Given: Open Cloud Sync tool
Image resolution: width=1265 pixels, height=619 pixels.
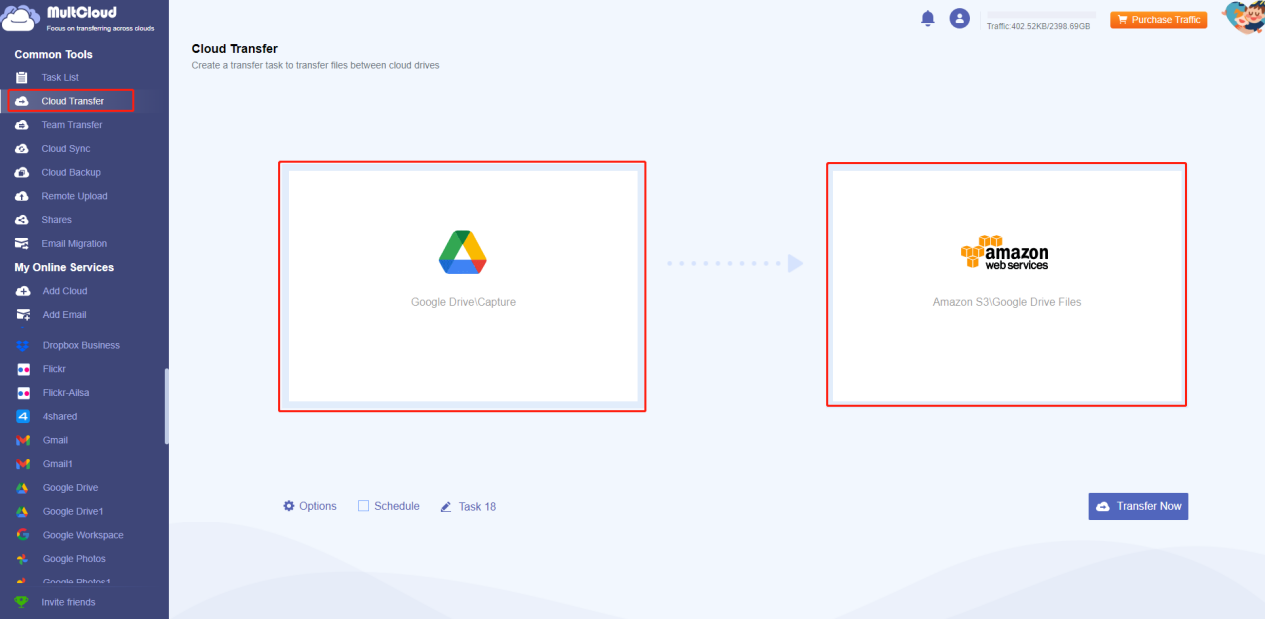Looking at the screenshot, I should click(x=66, y=149).
